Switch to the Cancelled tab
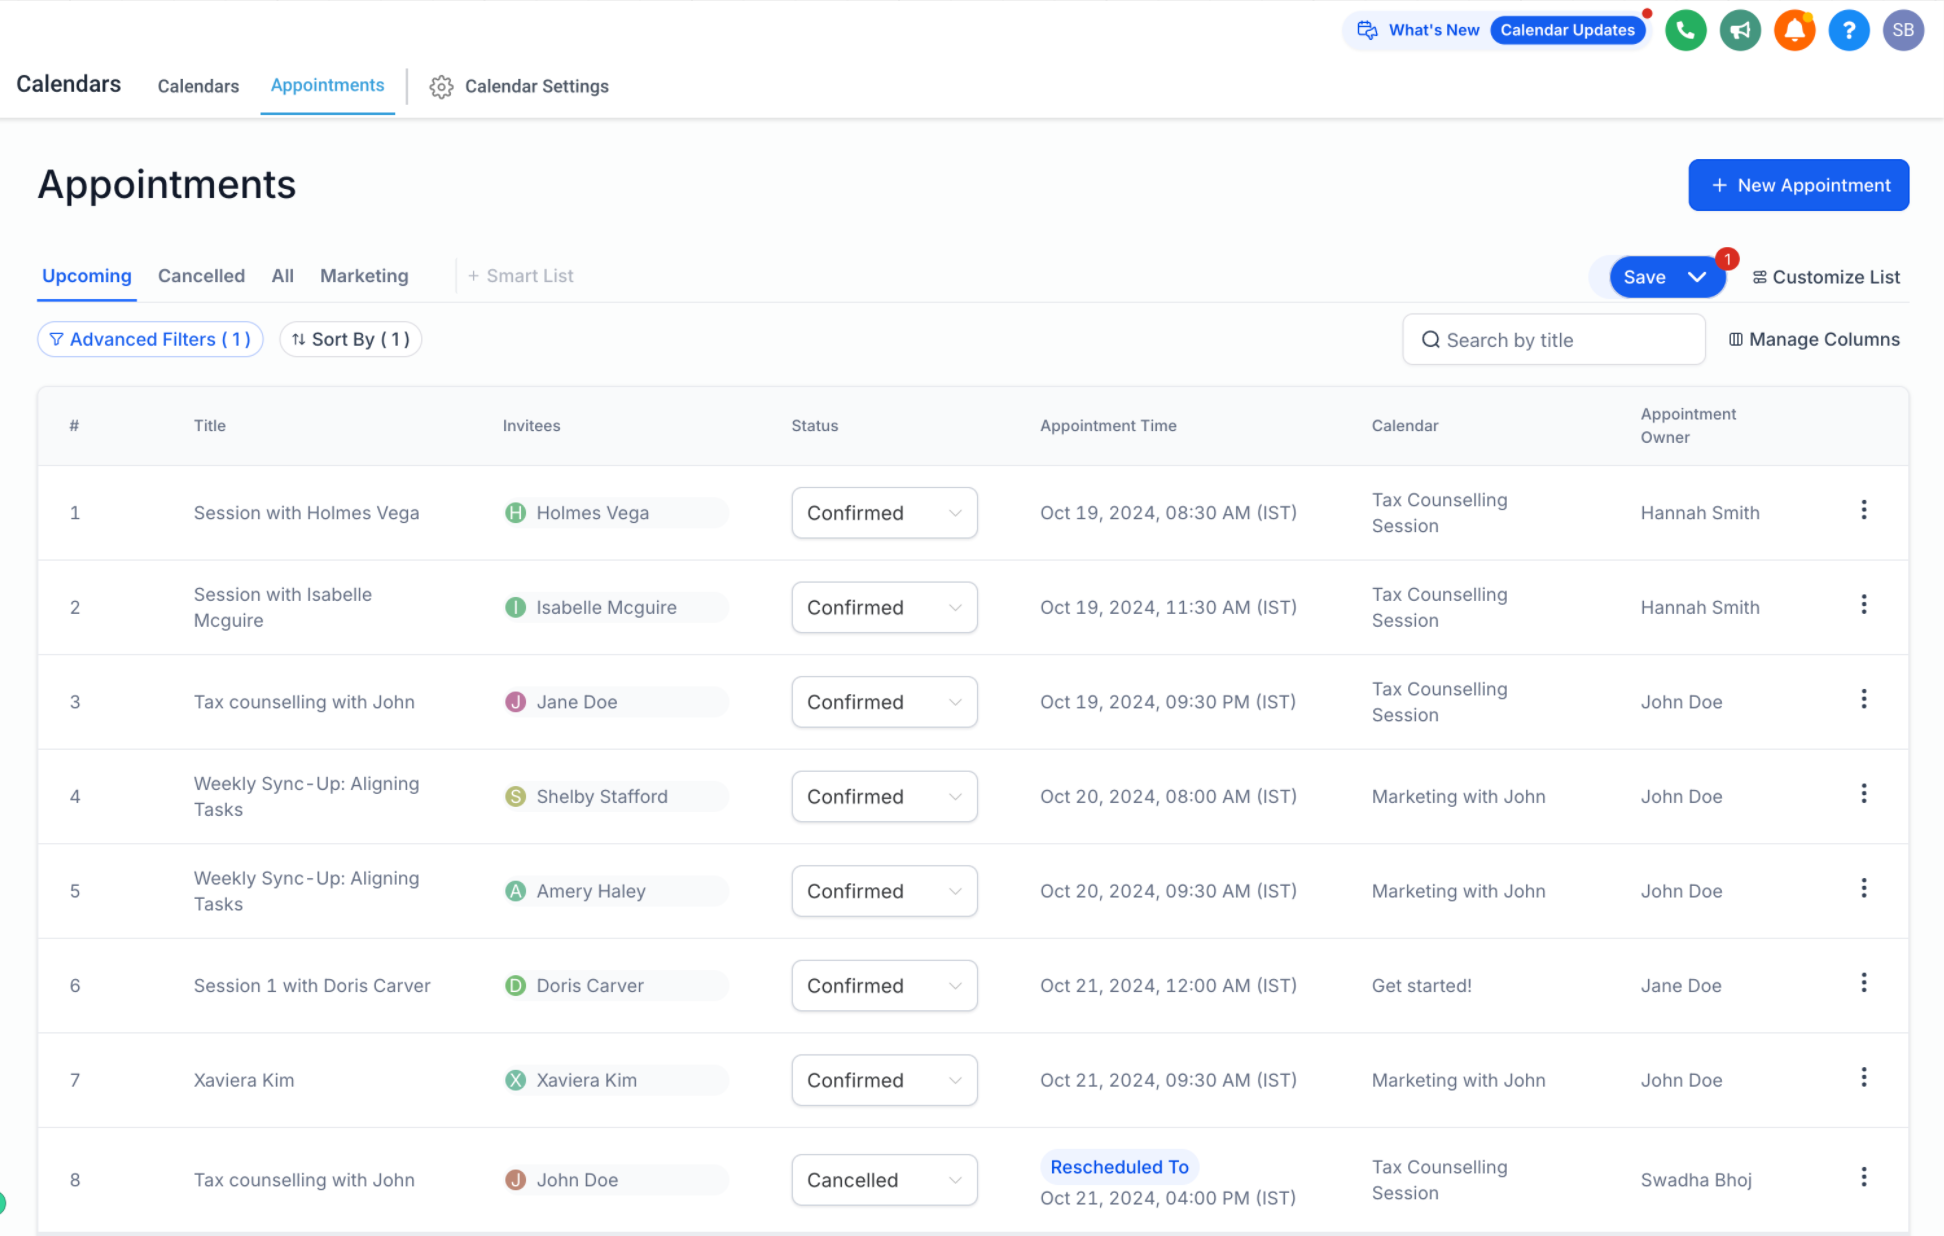The width and height of the screenshot is (1944, 1236). pos(201,276)
